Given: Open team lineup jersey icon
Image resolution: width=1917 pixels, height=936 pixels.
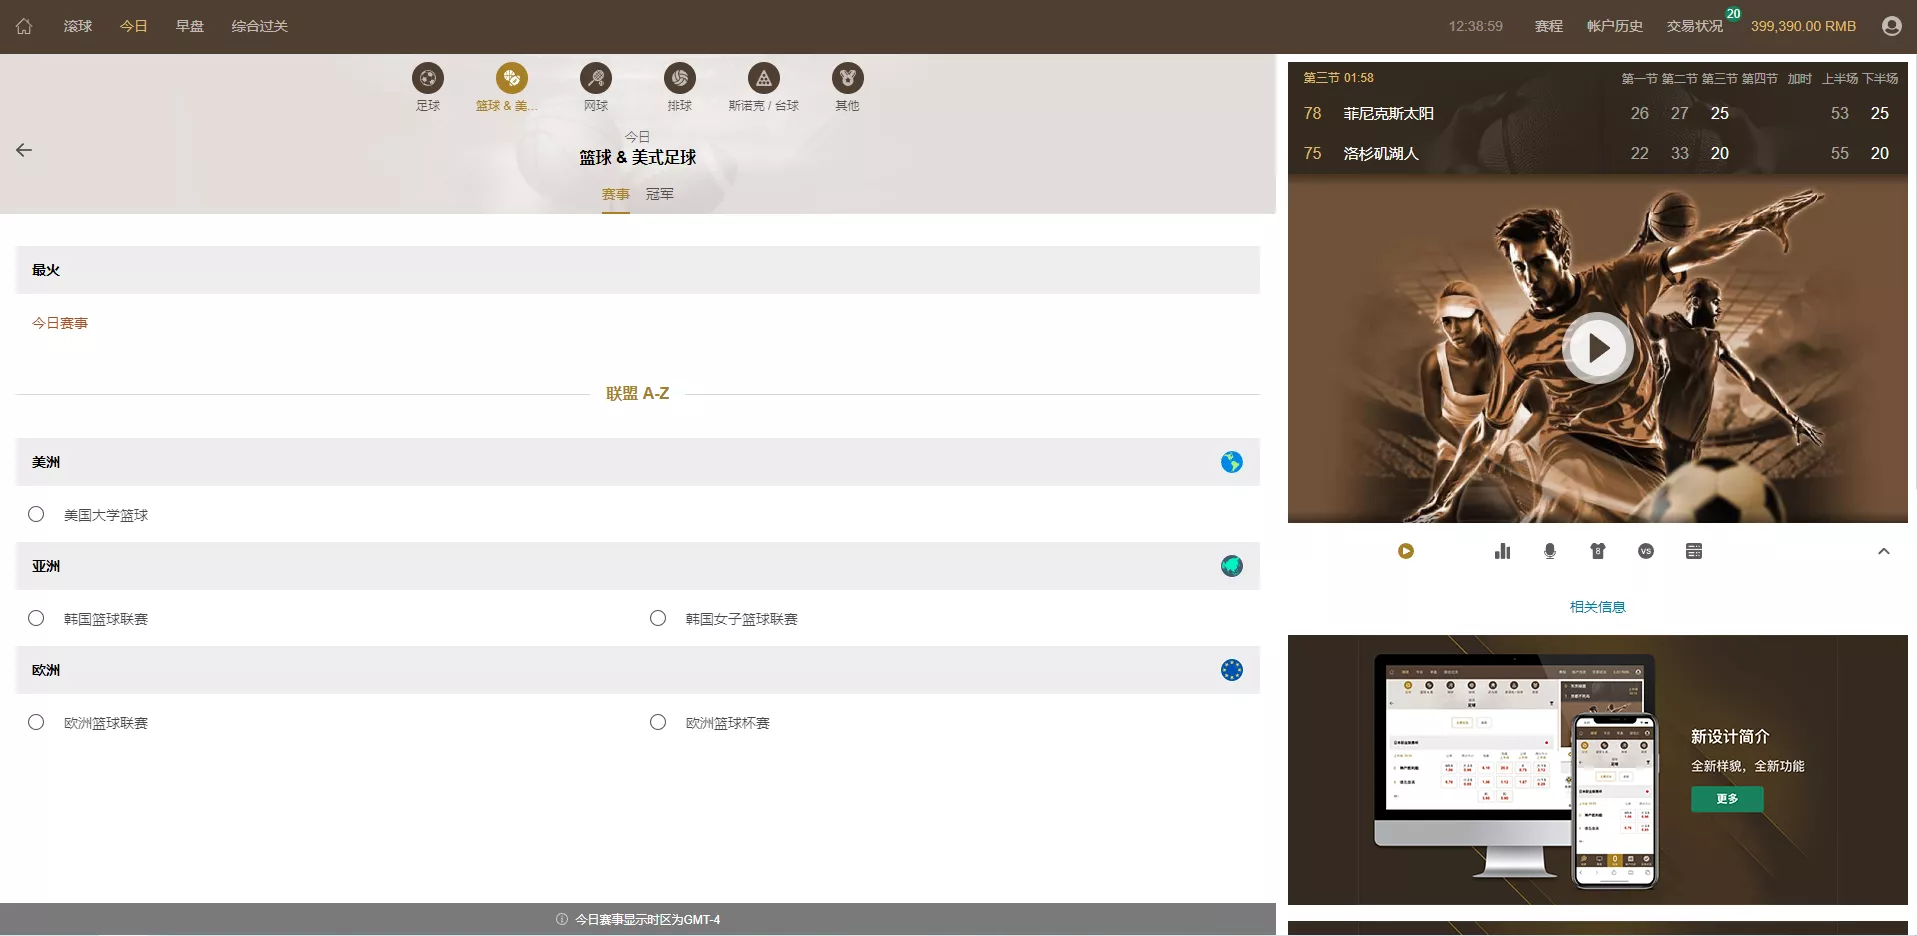Looking at the screenshot, I should click(x=1598, y=551).
